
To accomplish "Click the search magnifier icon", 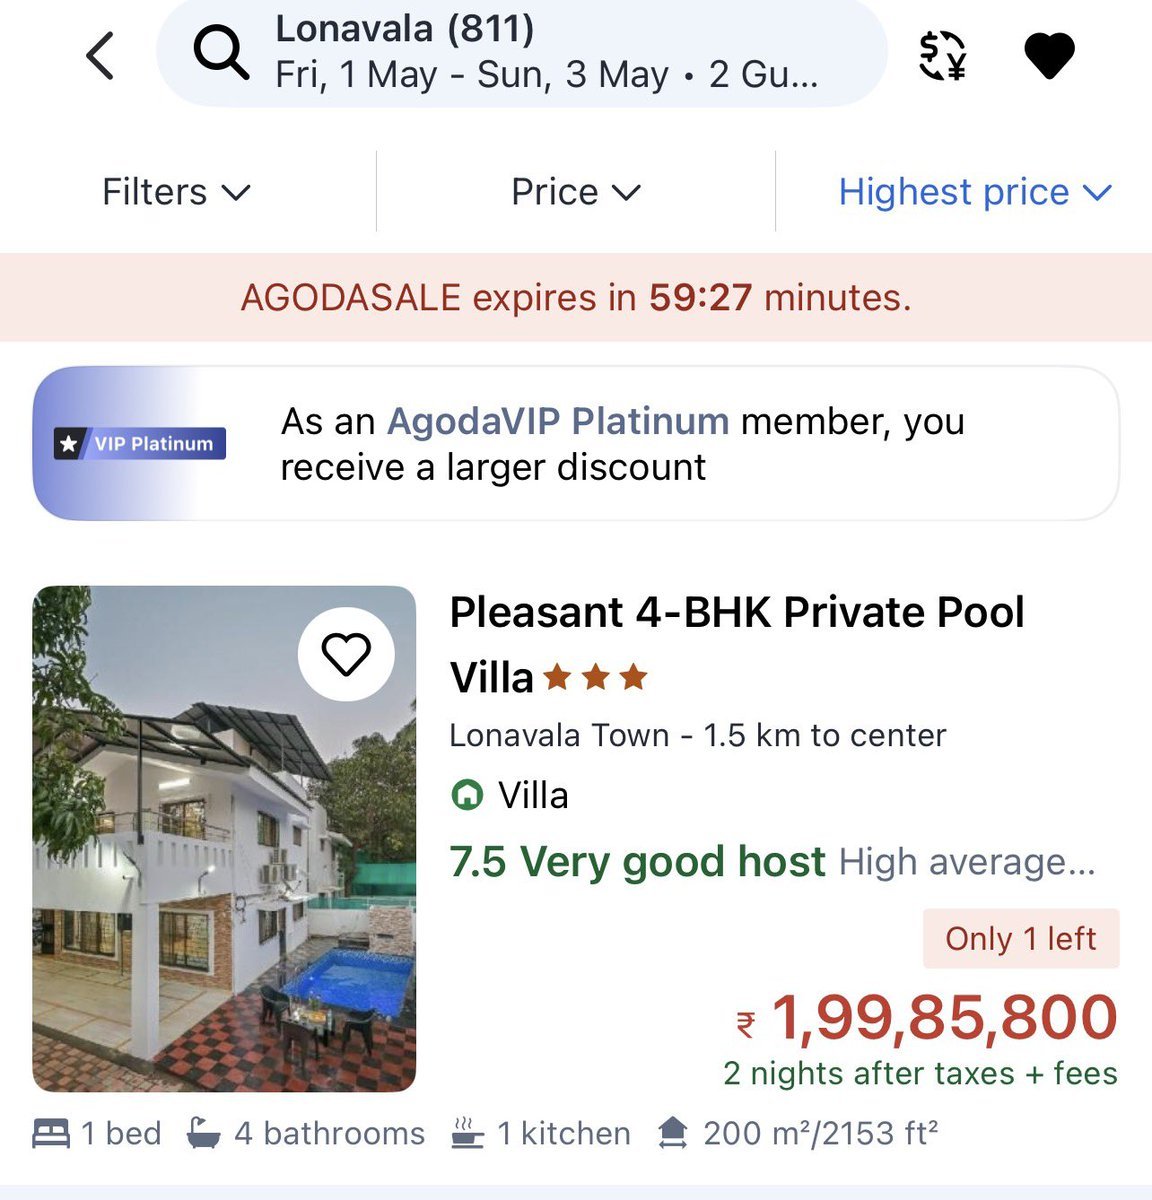I will coord(221,51).
